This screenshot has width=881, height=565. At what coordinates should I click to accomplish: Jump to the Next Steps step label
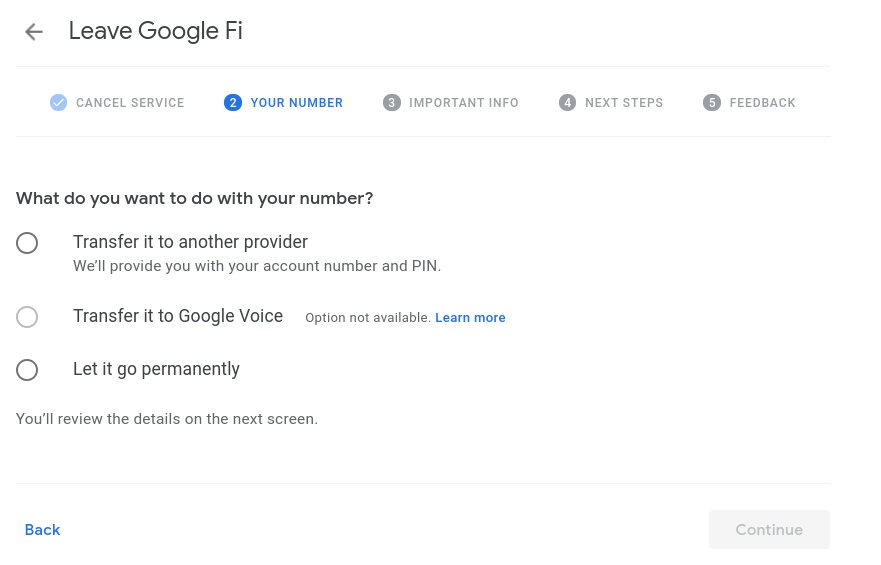624,103
